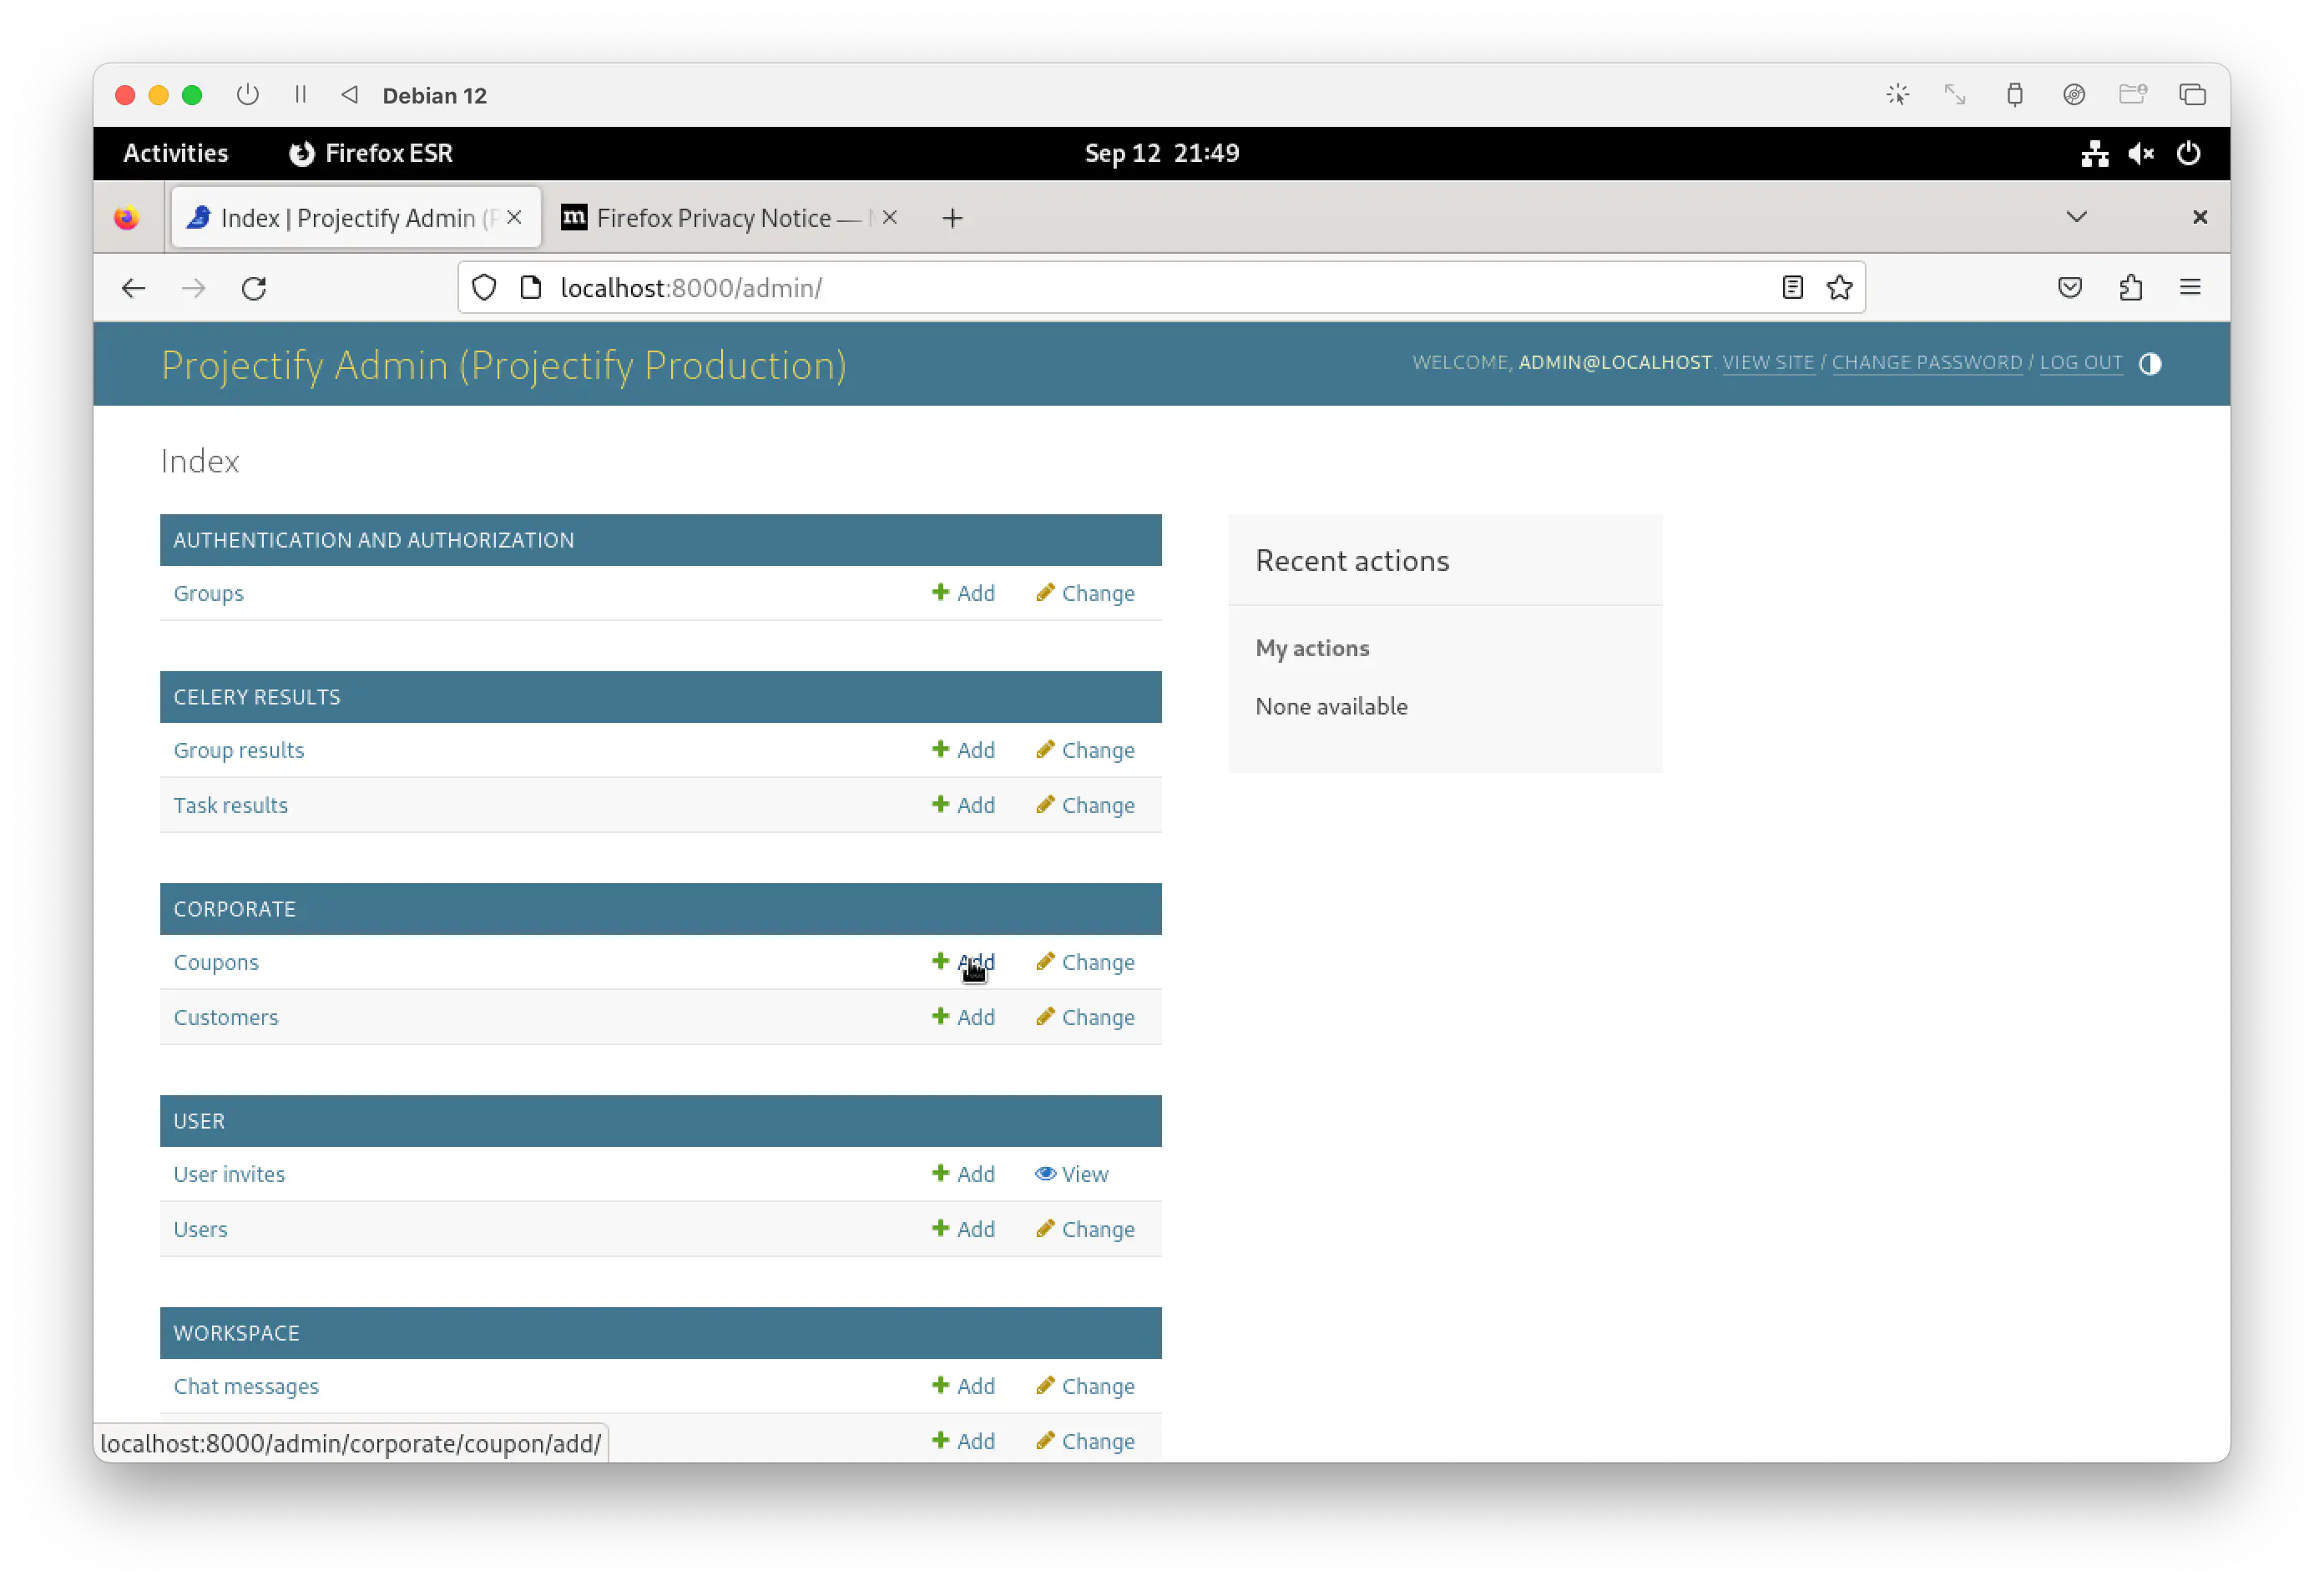Viewport: 2324px width, 1586px height.
Task: Click Change for Users
Action: coord(1085,1229)
